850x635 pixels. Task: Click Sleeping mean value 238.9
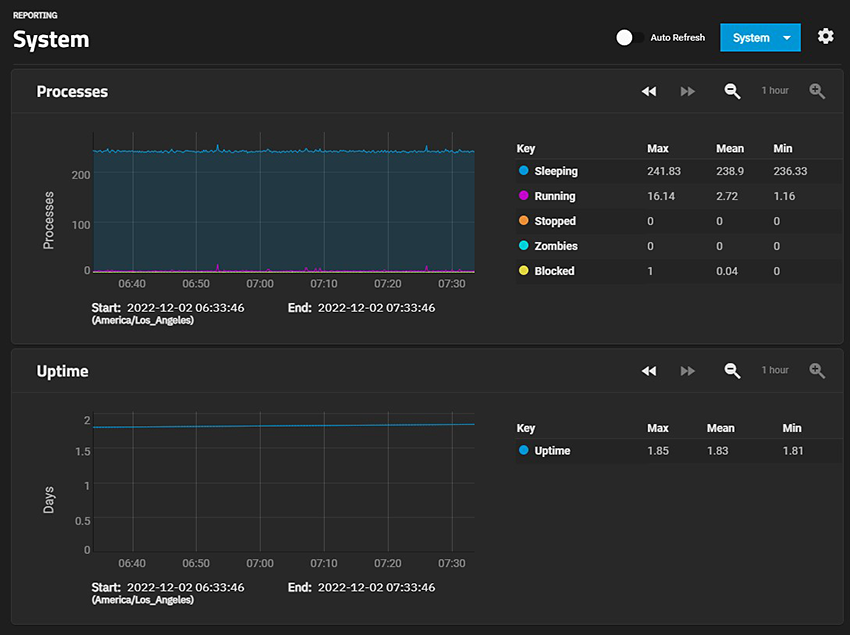[x=730, y=171]
